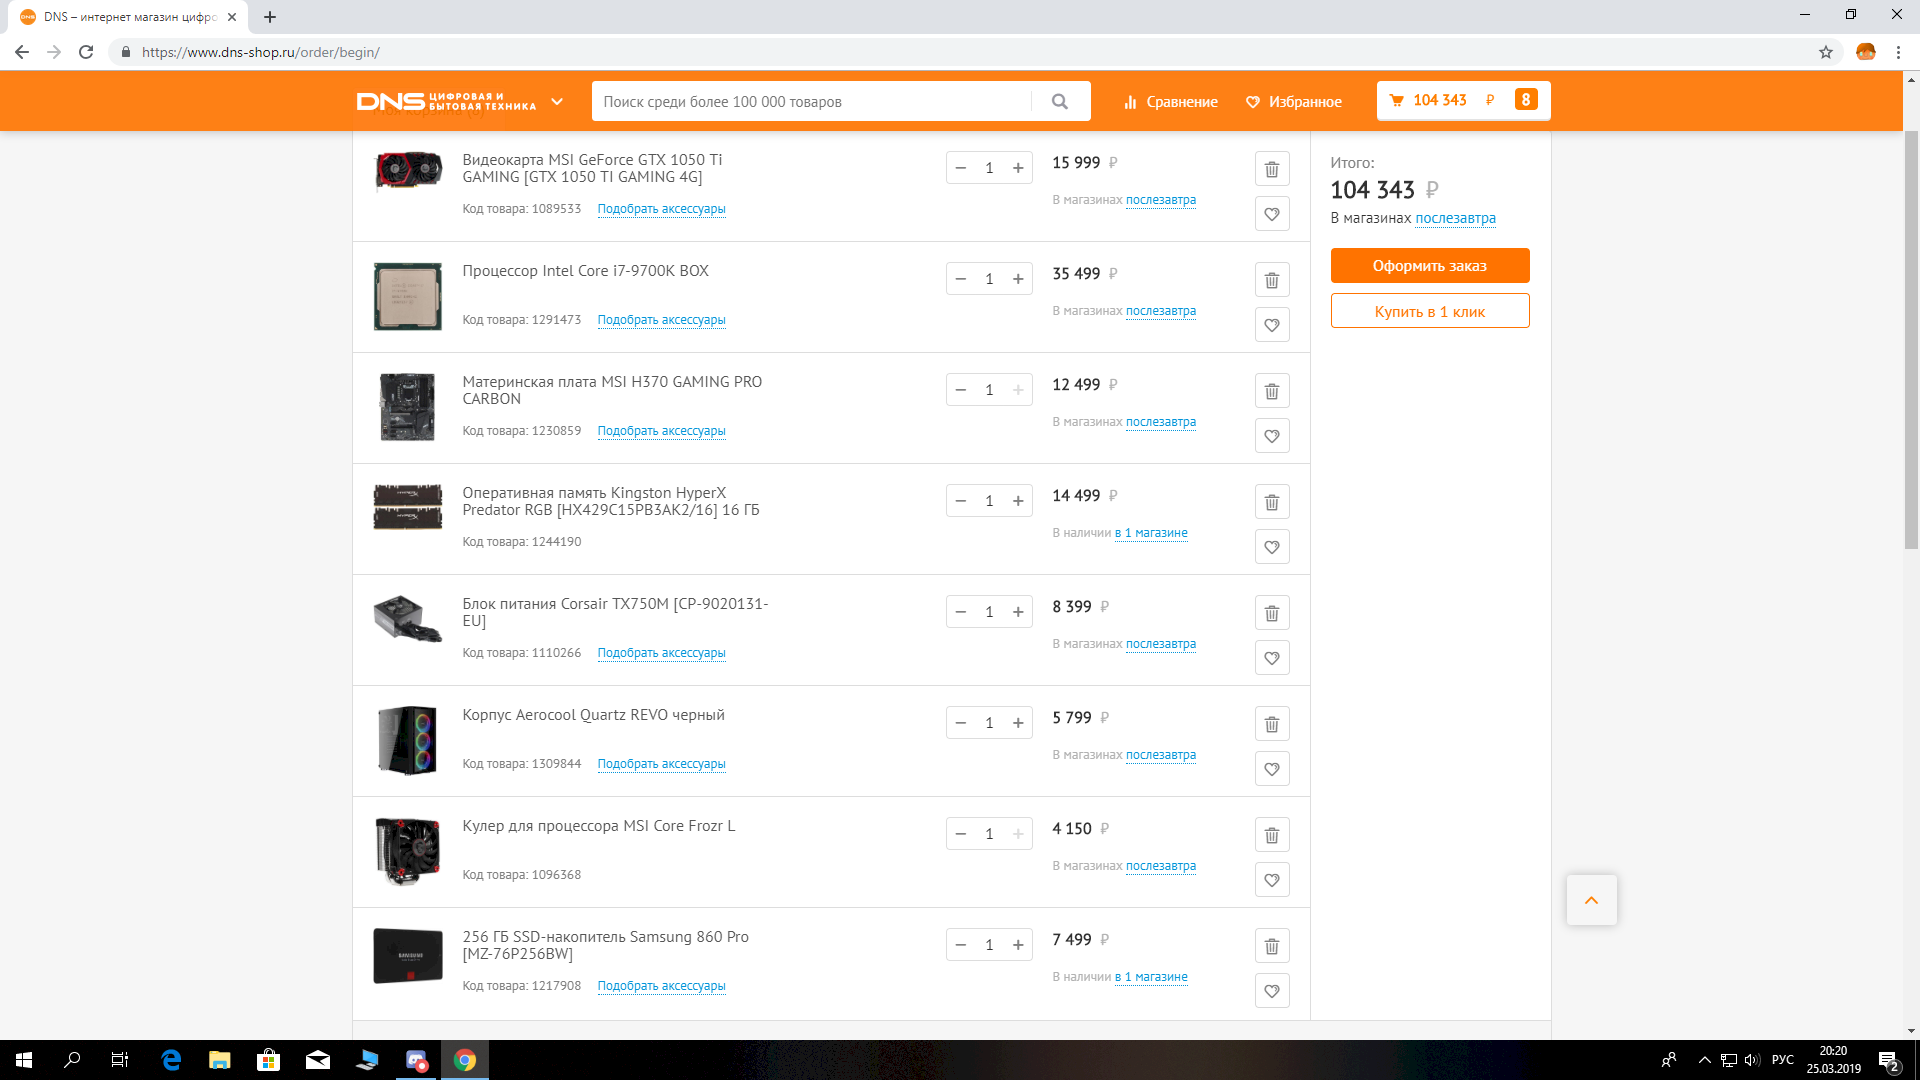1920x1080 pixels.
Task: Show hidden system tray icons
Action: (1704, 1060)
